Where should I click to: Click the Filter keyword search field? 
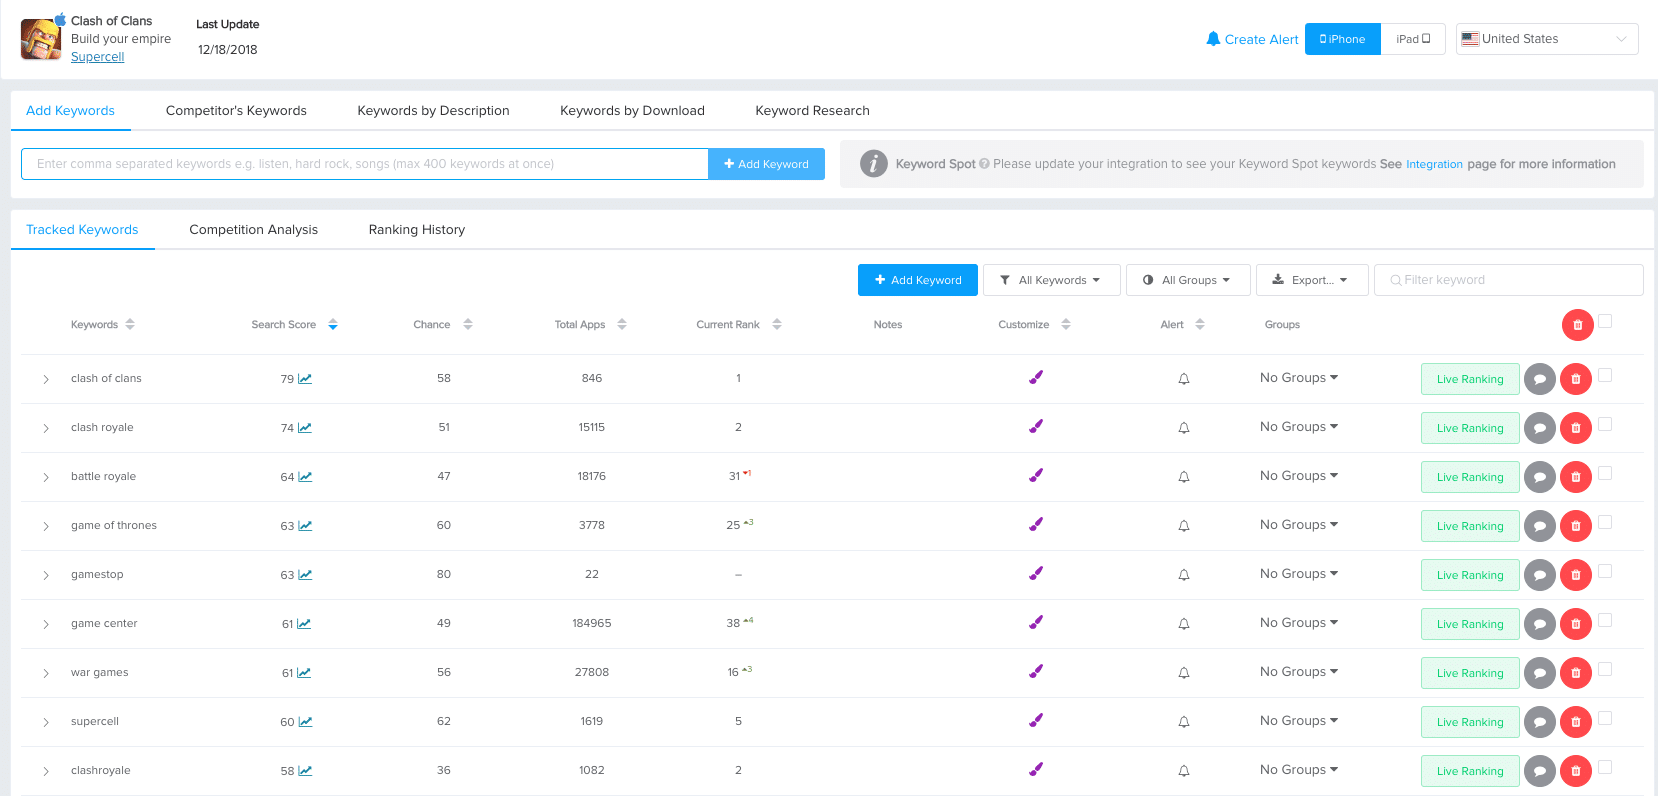tap(1508, 280)
